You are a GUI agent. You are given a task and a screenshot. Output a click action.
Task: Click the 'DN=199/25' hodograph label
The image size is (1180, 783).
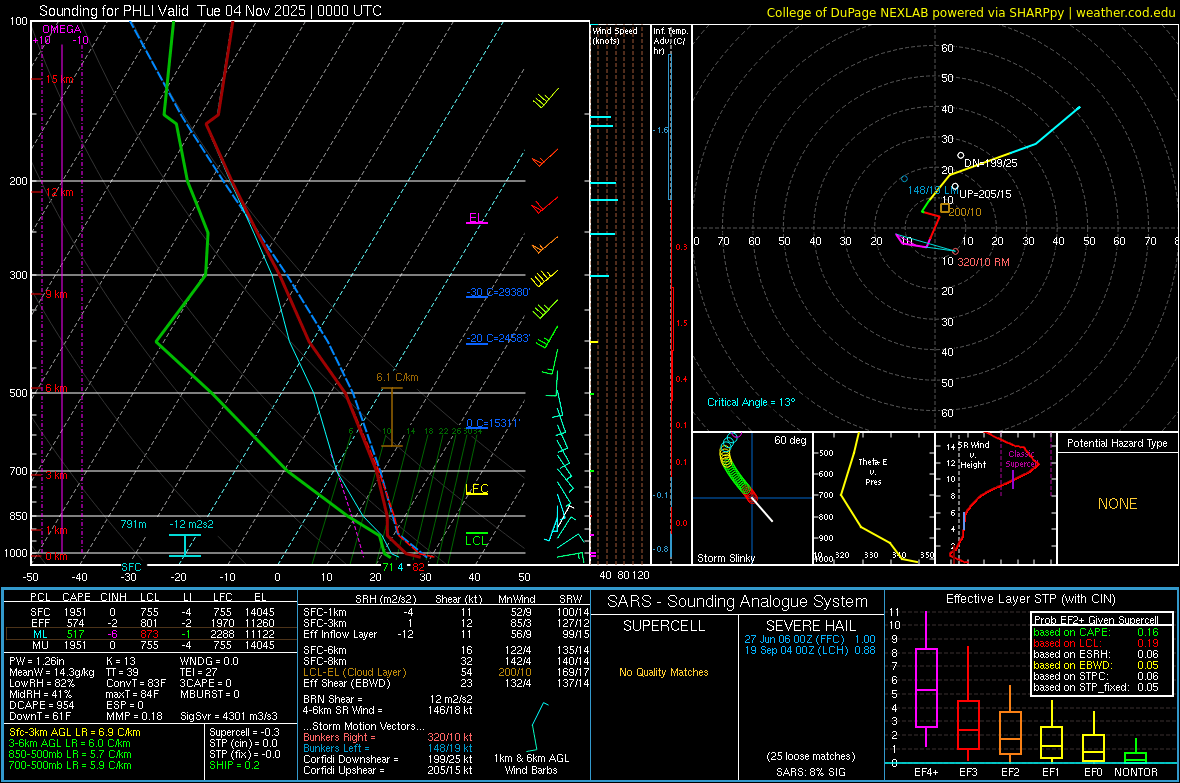click(990, 163)
